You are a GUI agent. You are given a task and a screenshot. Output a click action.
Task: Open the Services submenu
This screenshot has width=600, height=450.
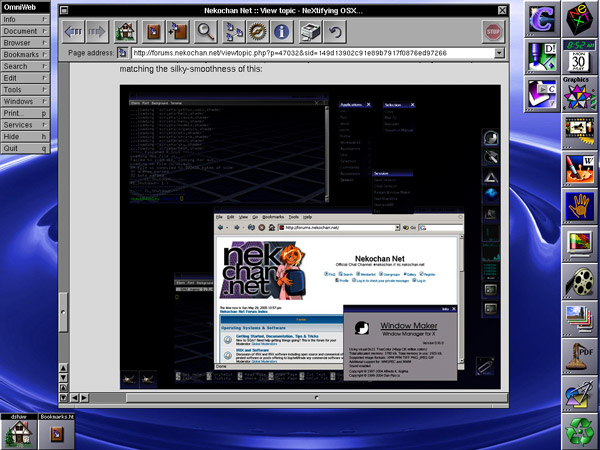[x=25, y=125]
